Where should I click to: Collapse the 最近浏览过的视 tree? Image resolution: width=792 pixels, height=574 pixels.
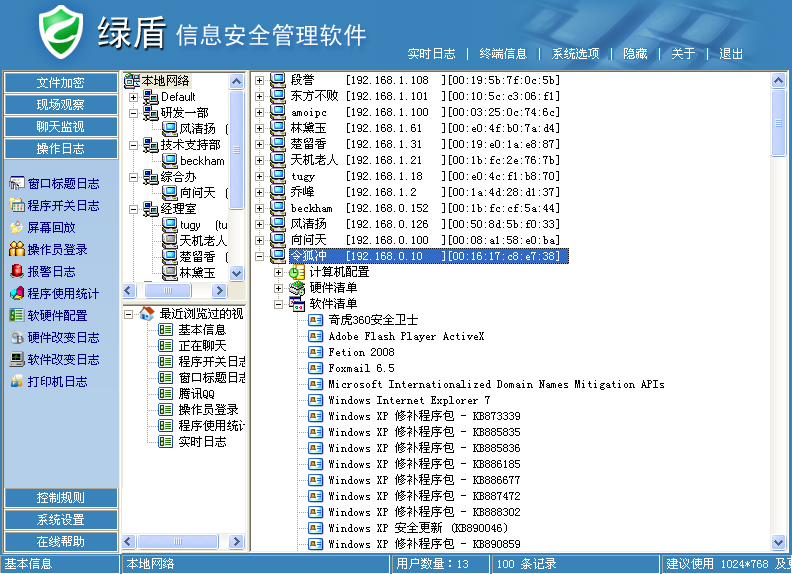(128, 314)
